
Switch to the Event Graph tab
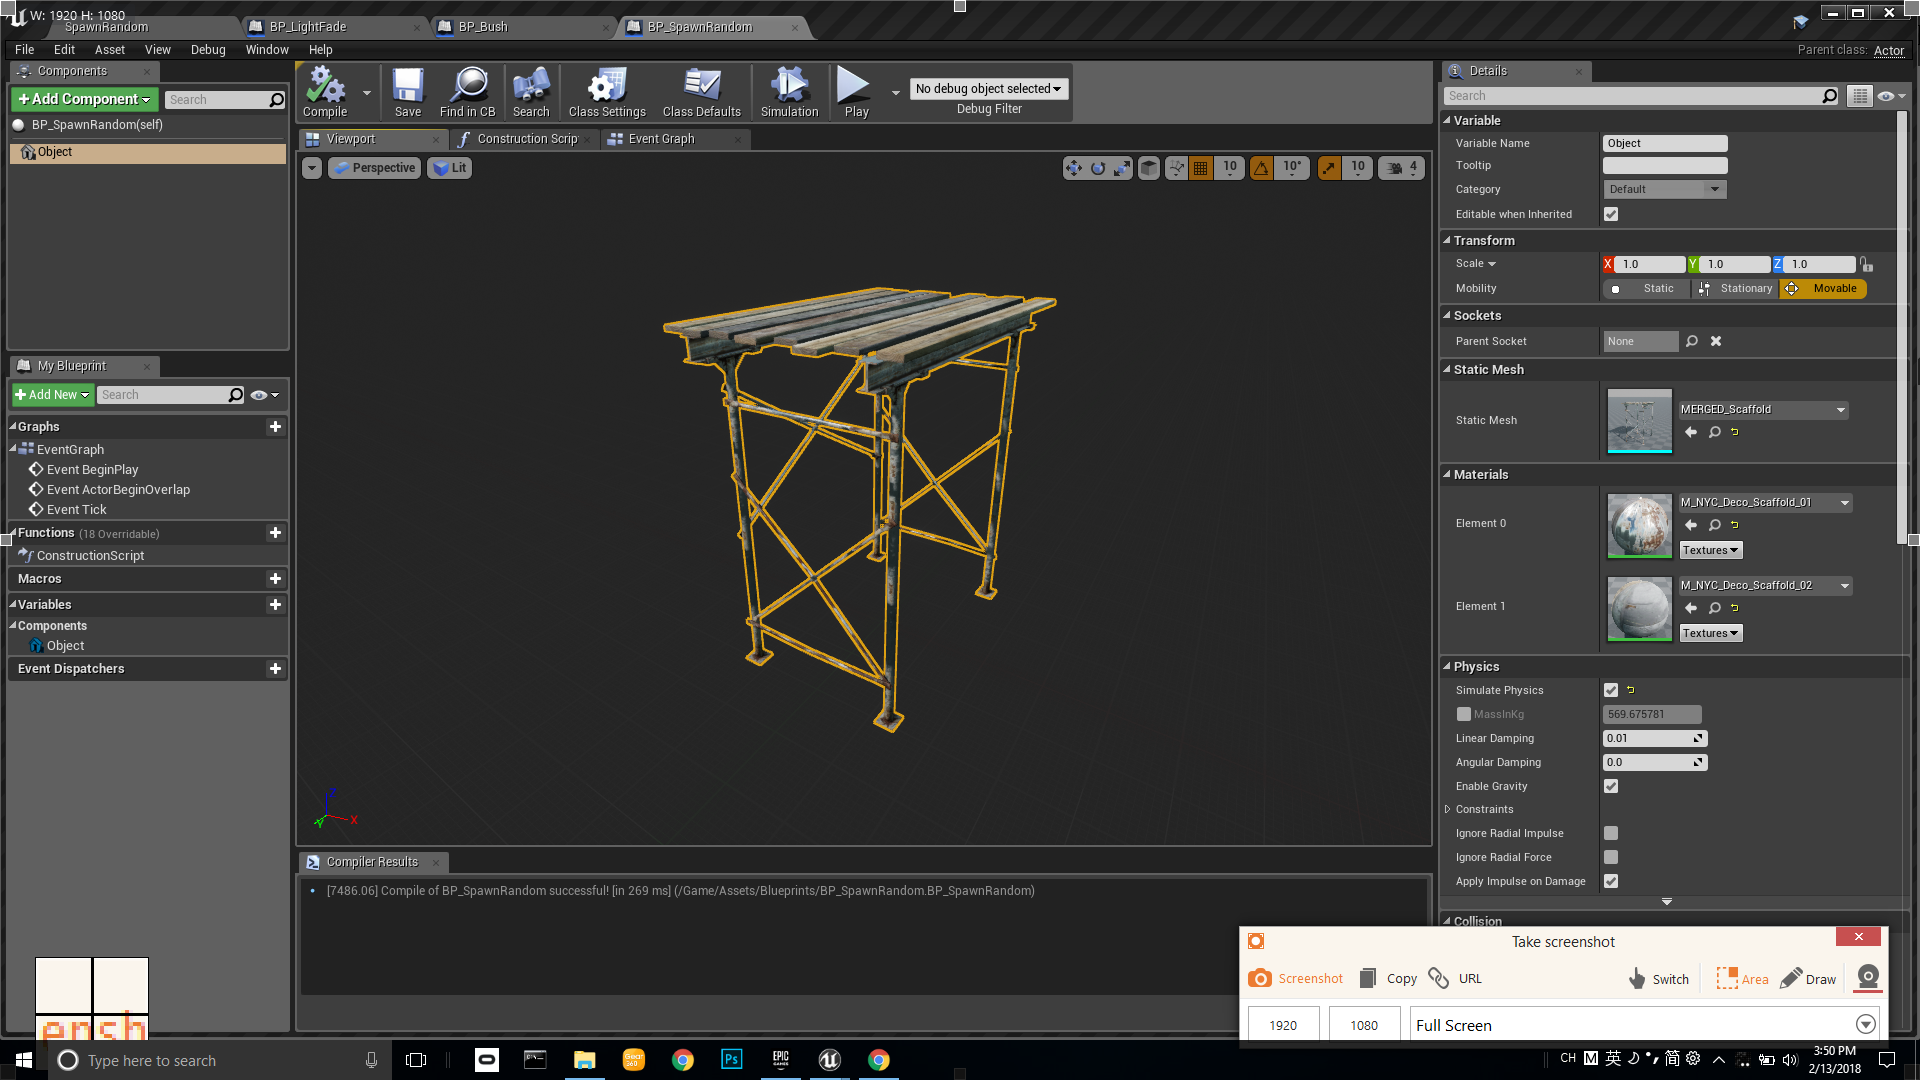tap(661, 139)
